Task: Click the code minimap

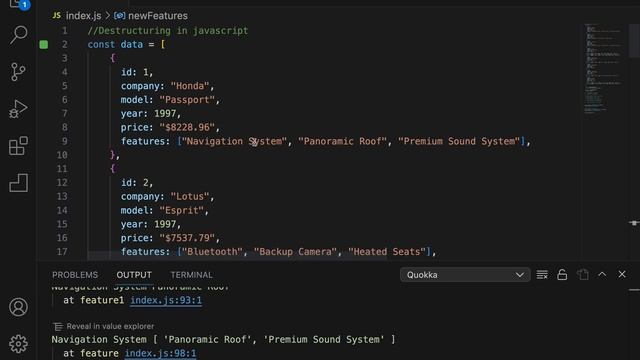Action: [x=603, y=69]
